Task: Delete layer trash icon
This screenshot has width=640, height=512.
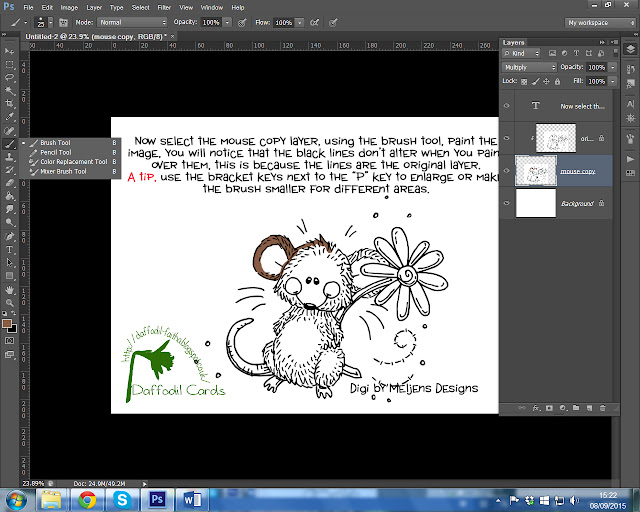Action: (603, 408)
